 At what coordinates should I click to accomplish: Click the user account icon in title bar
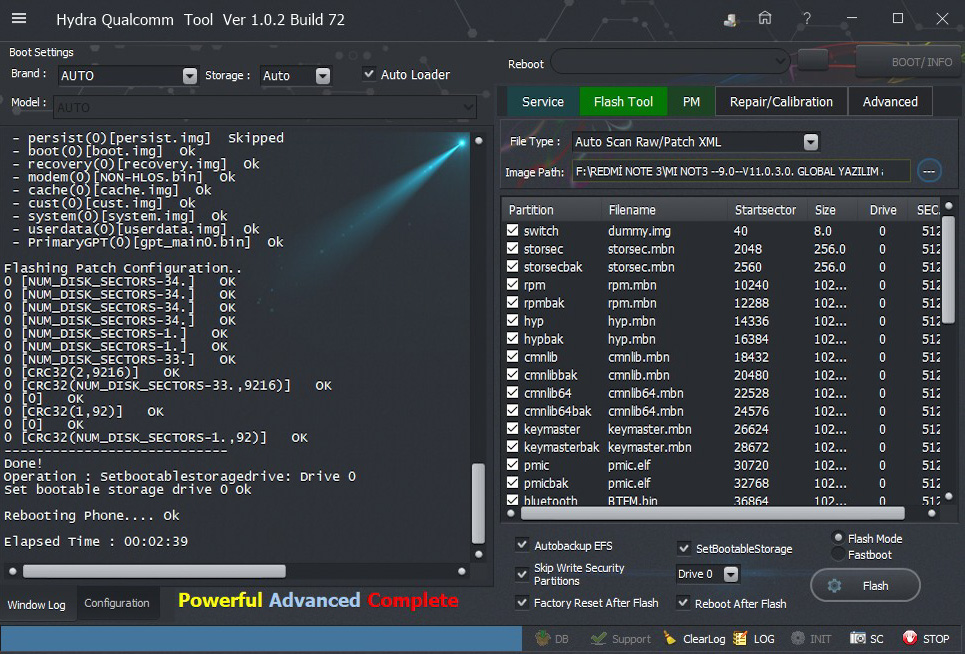click(731, 19)
